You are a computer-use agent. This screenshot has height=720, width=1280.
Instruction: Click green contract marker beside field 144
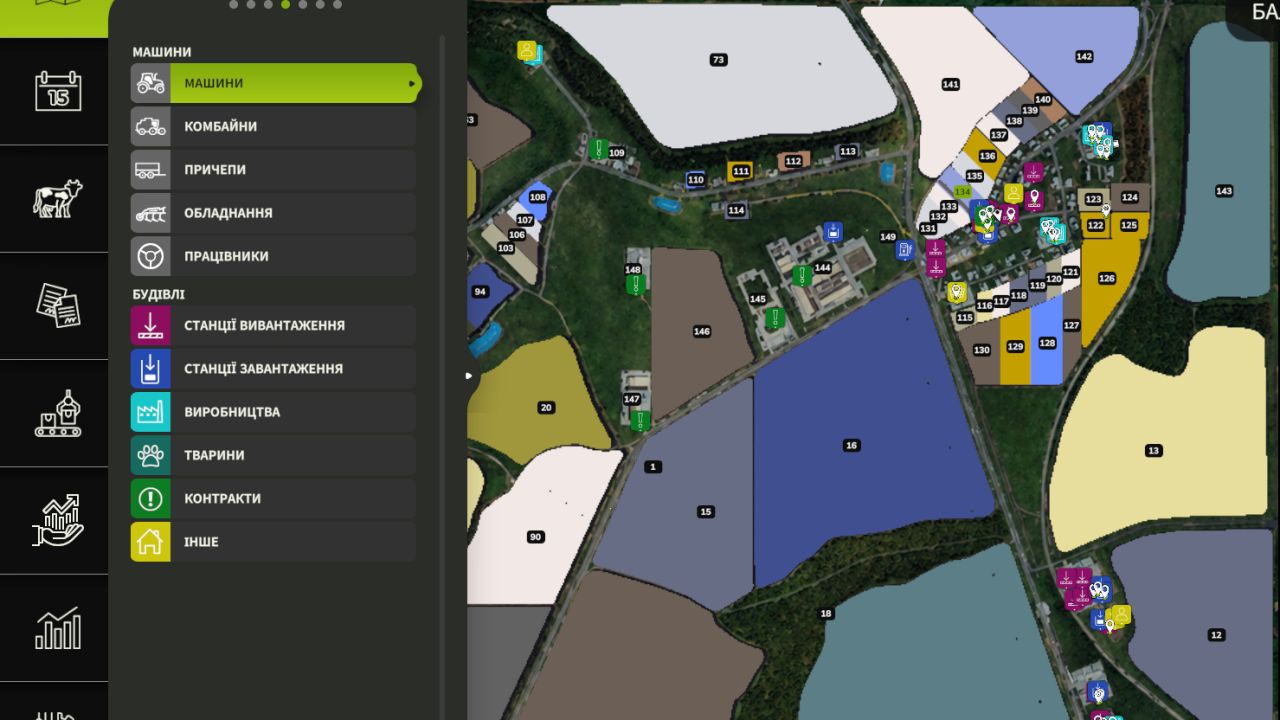pyautogui.click(x=801, y=275)
